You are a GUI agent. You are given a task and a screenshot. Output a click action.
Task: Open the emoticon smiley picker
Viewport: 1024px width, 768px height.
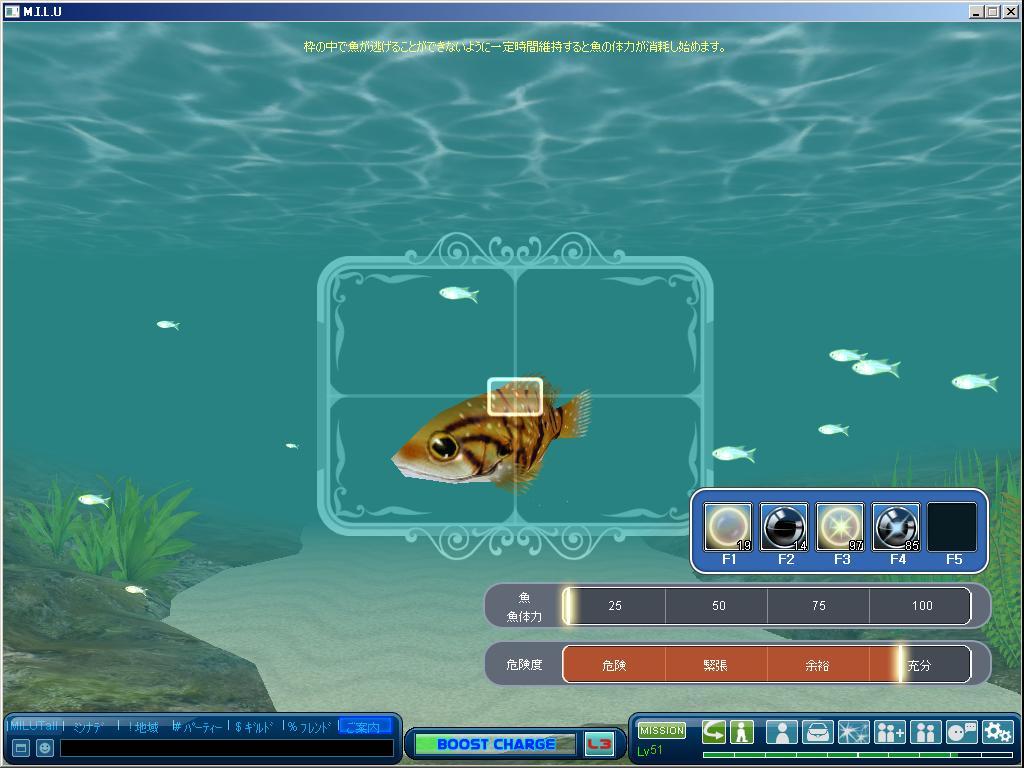45,748
